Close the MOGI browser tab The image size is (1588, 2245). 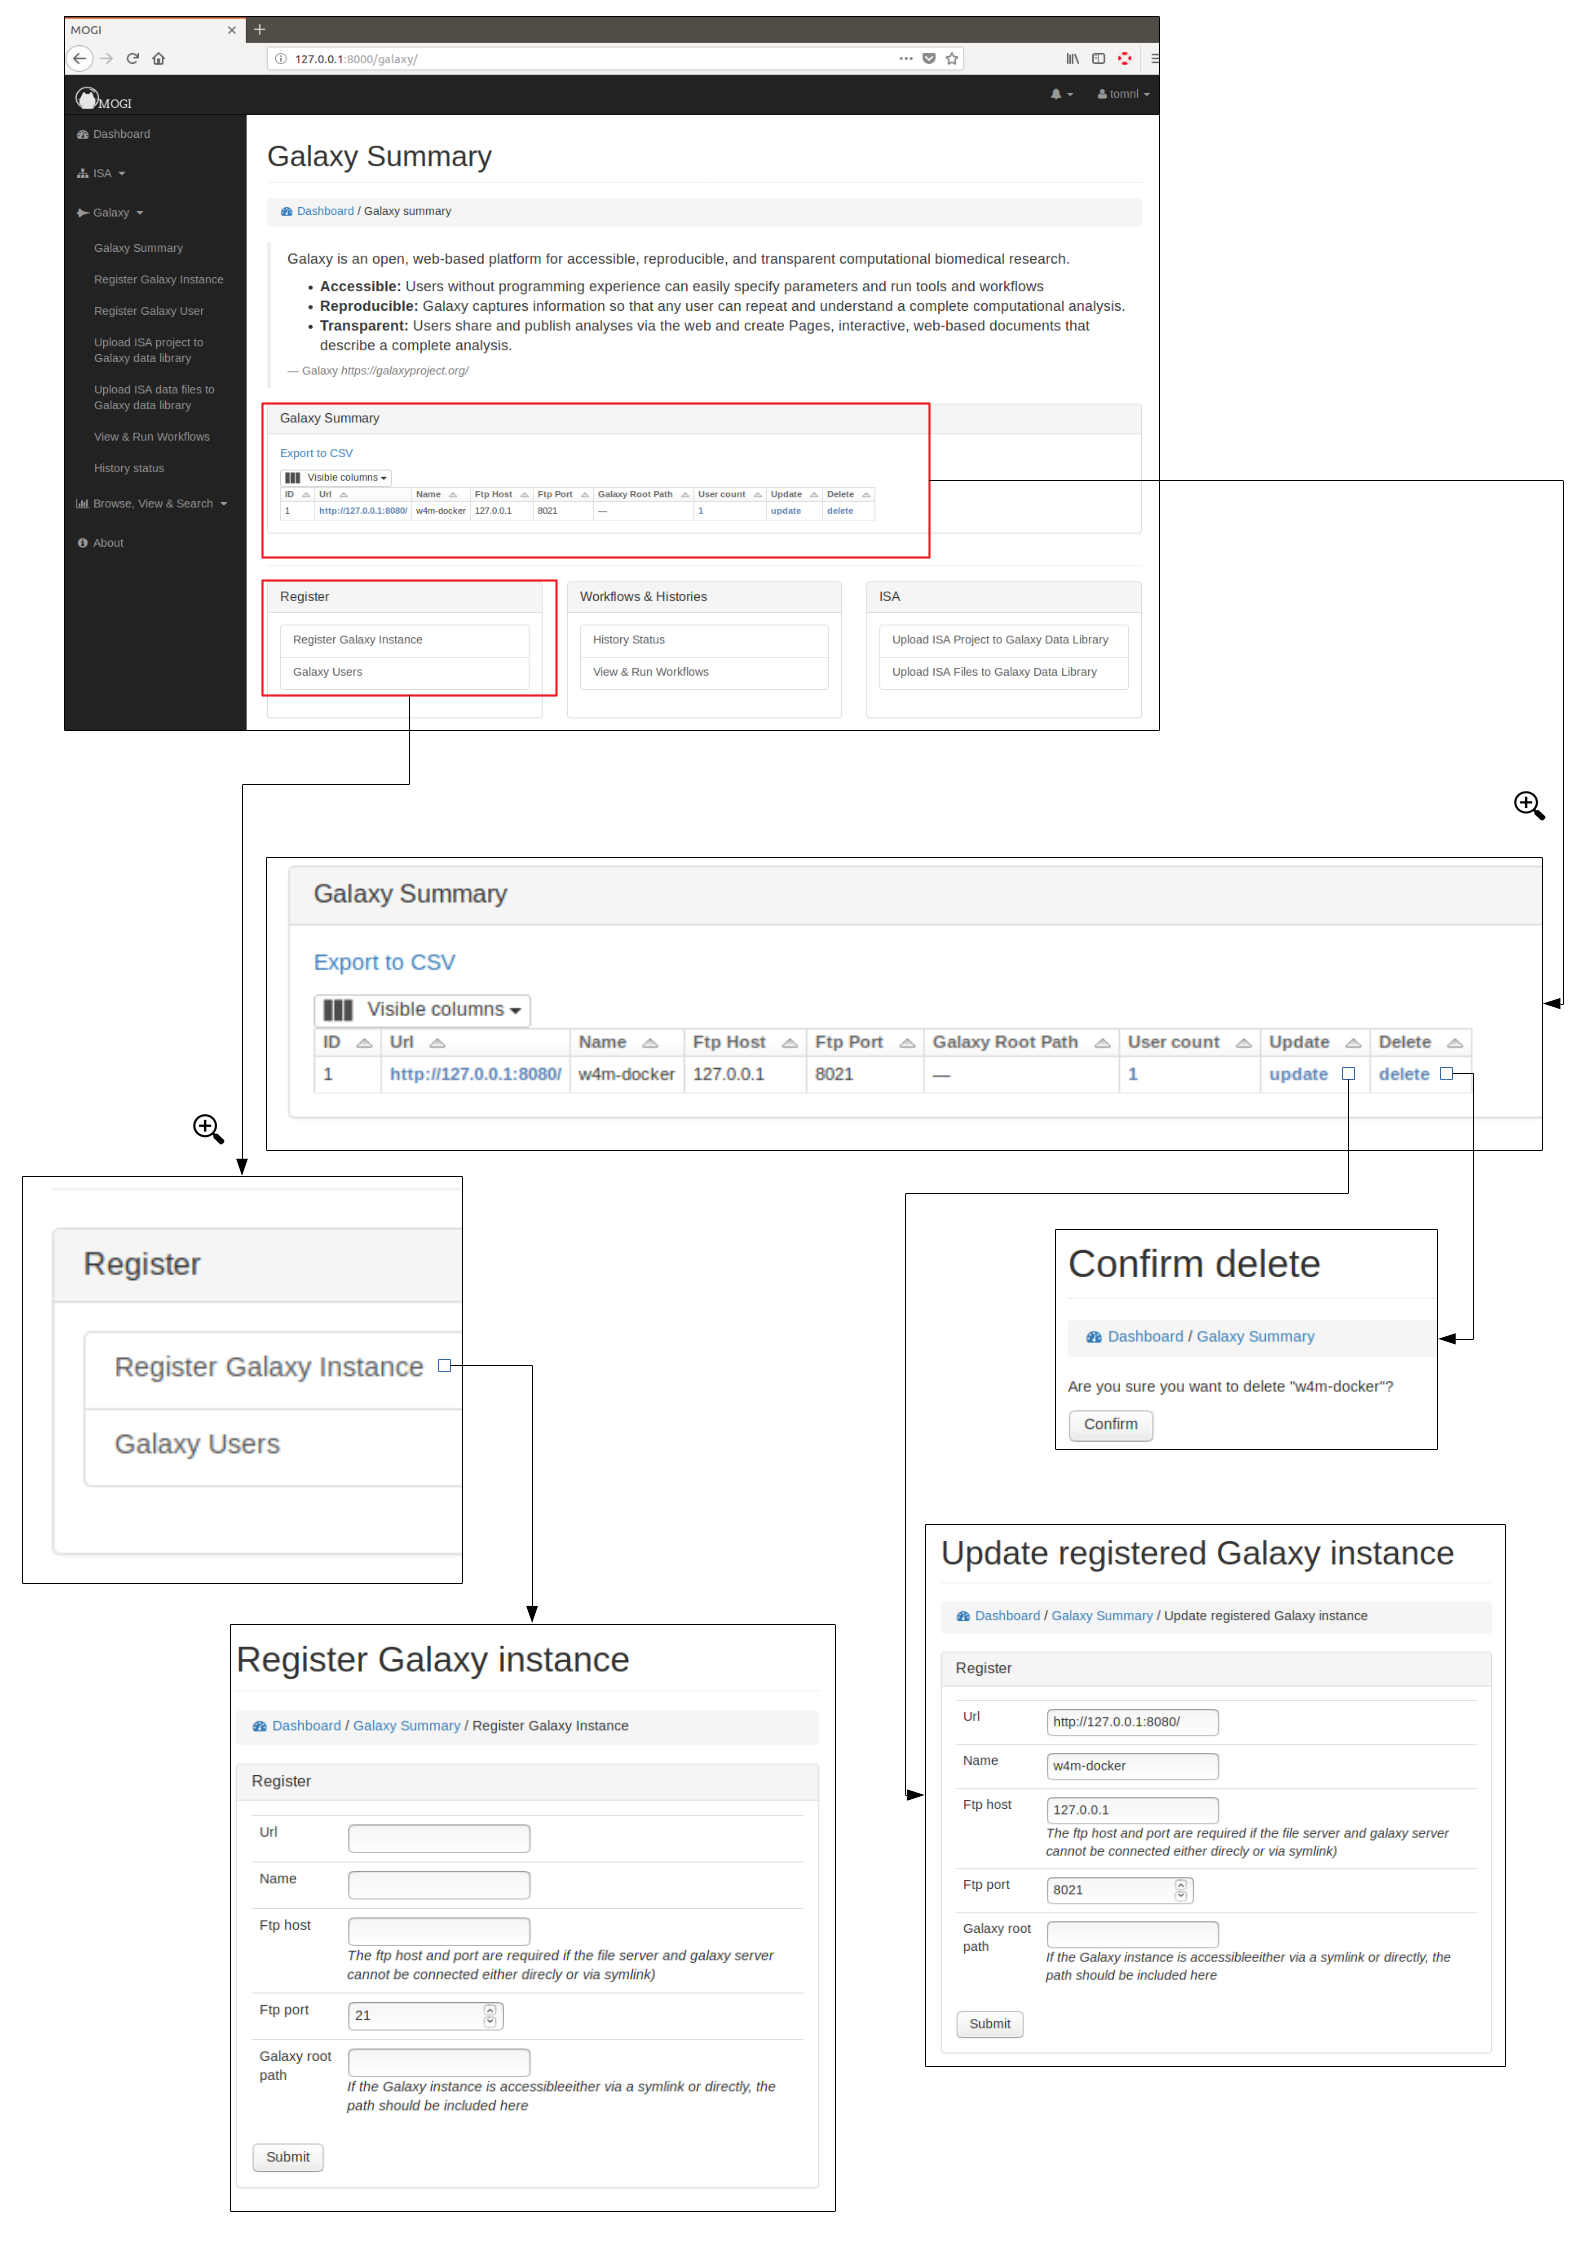coord(232,30)
